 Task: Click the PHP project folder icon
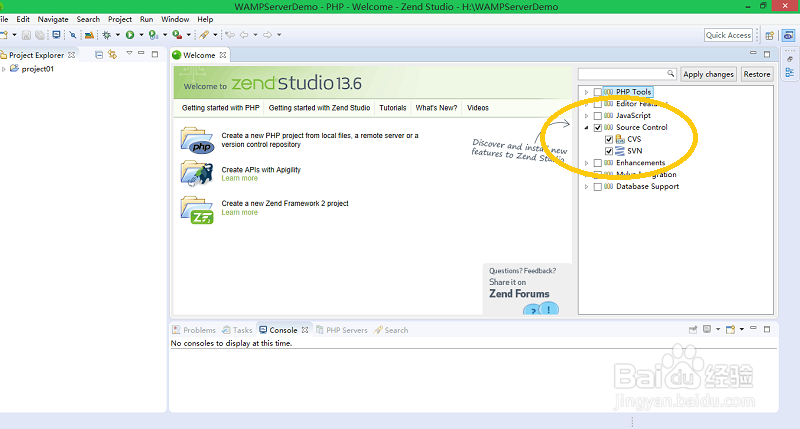tap(197, 140)
